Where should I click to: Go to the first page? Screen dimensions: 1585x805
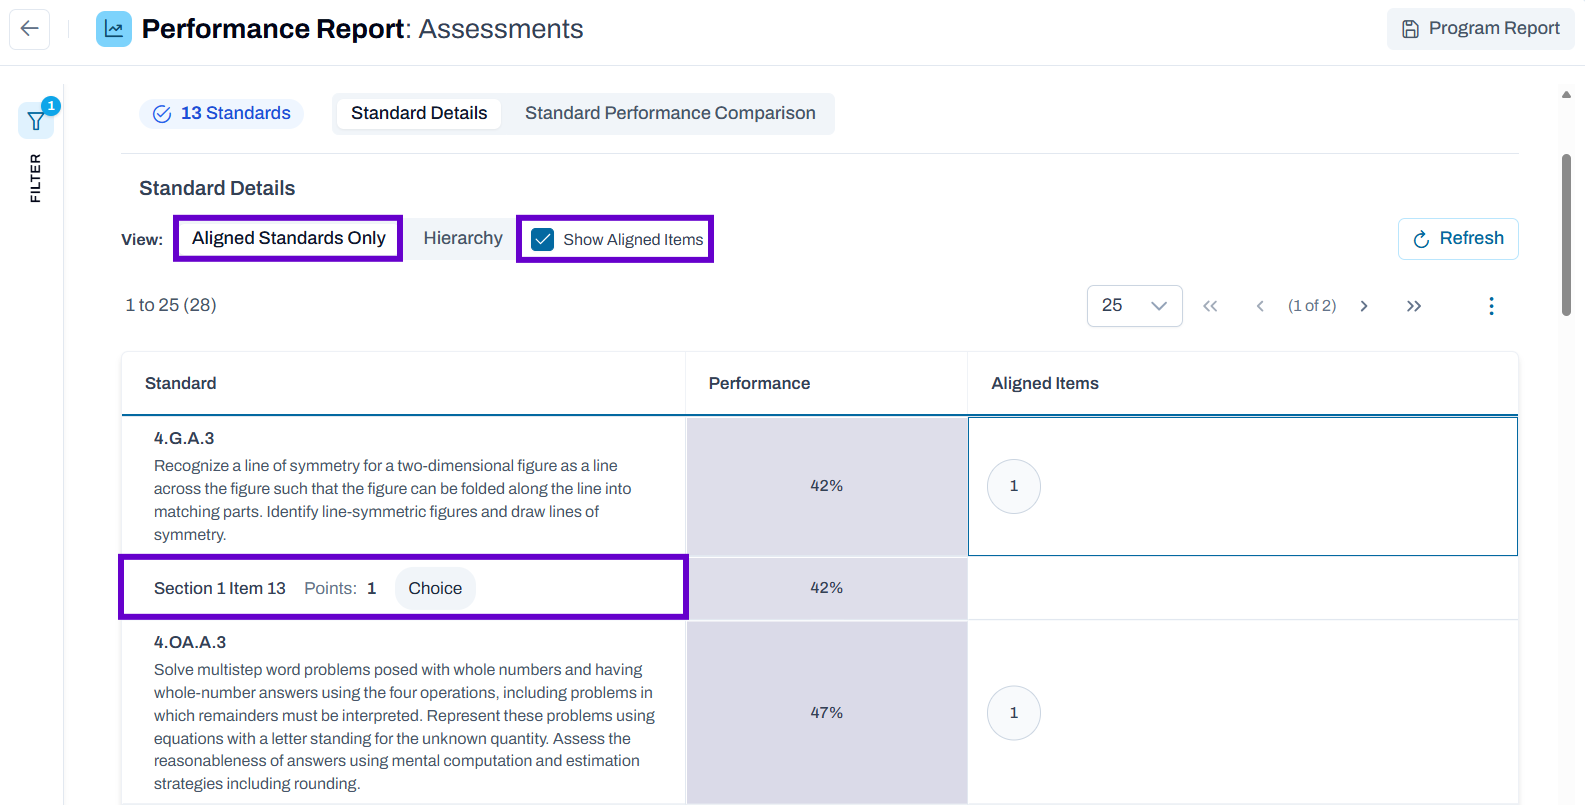pos(1210,306)
